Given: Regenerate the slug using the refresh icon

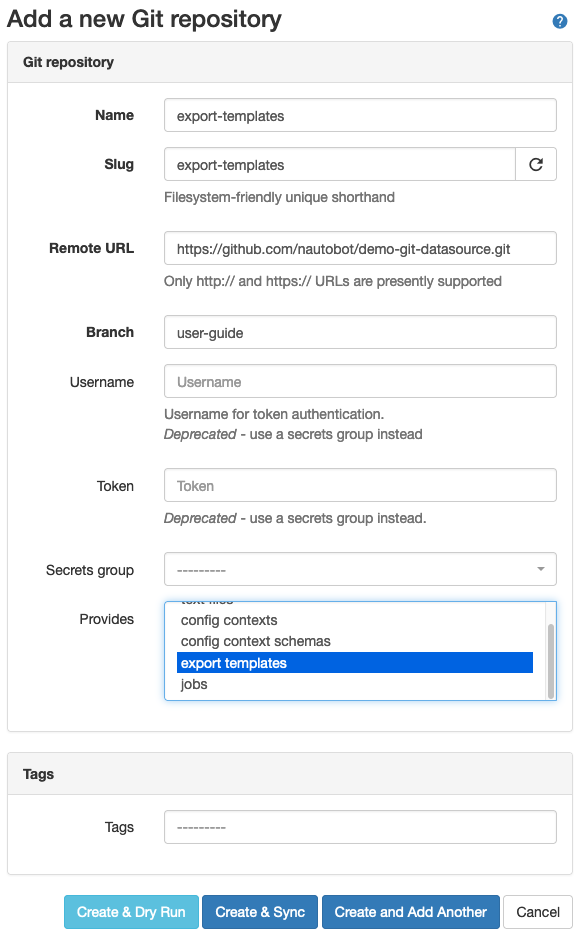Looking at the screenshot, I should click(536, 164).
